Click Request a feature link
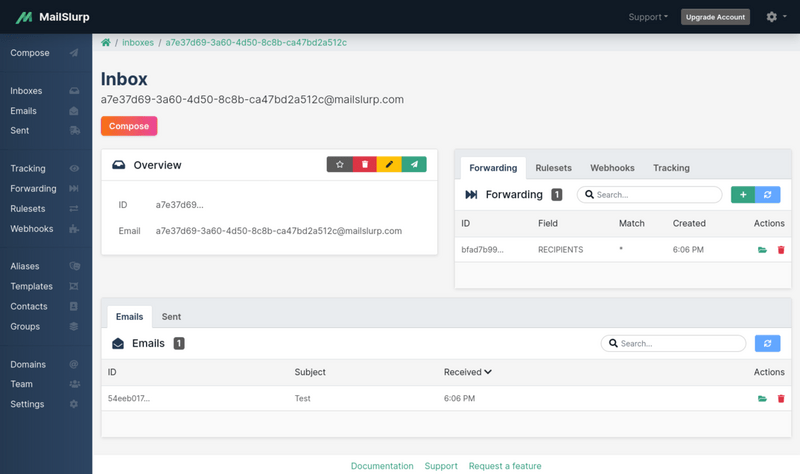Image resolution: width=800 pixels, height=474 pixels. 505,466
